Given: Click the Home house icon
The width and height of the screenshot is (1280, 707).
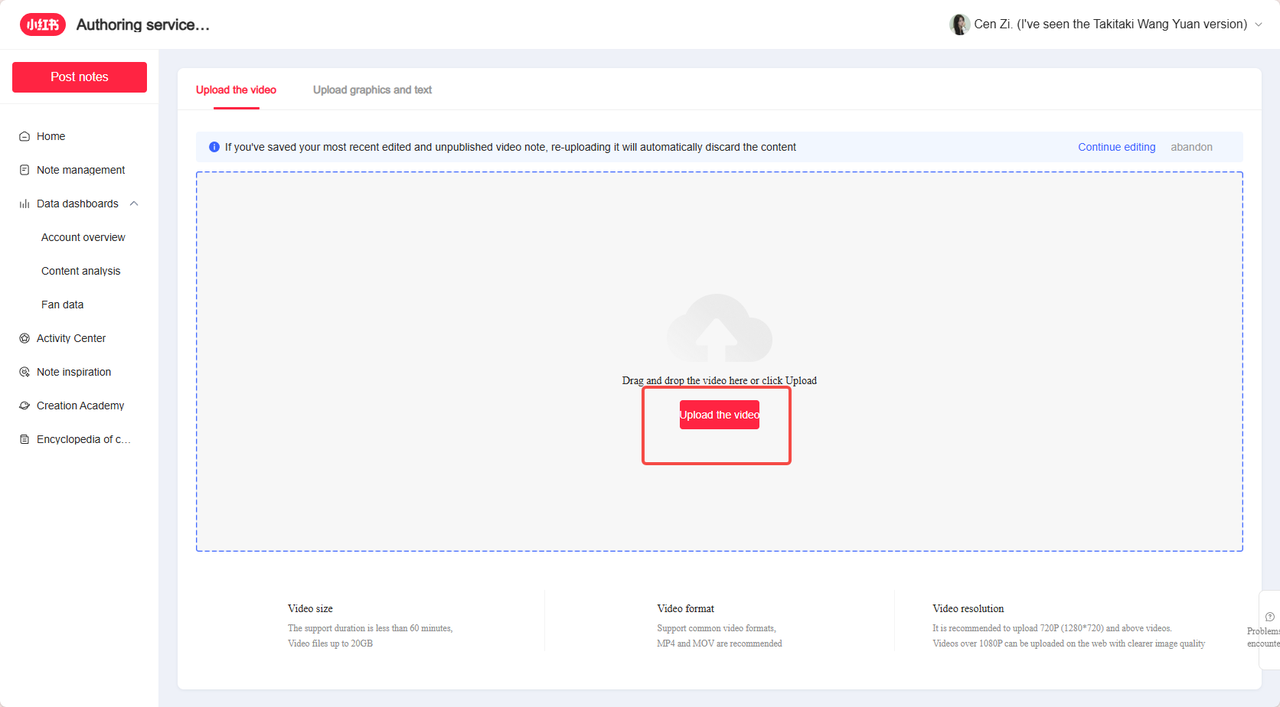Looking at the screenshot, I should pos(24,136).
